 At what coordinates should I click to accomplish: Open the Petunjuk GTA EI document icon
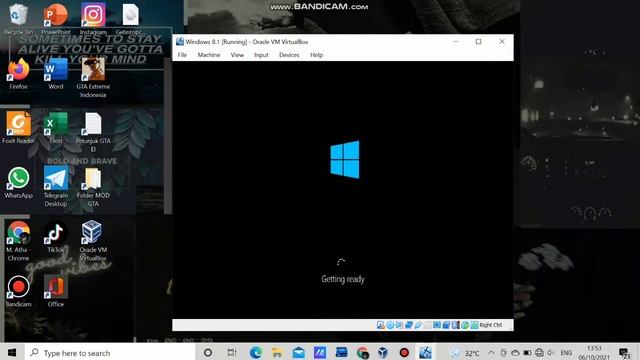coord(93,132)
